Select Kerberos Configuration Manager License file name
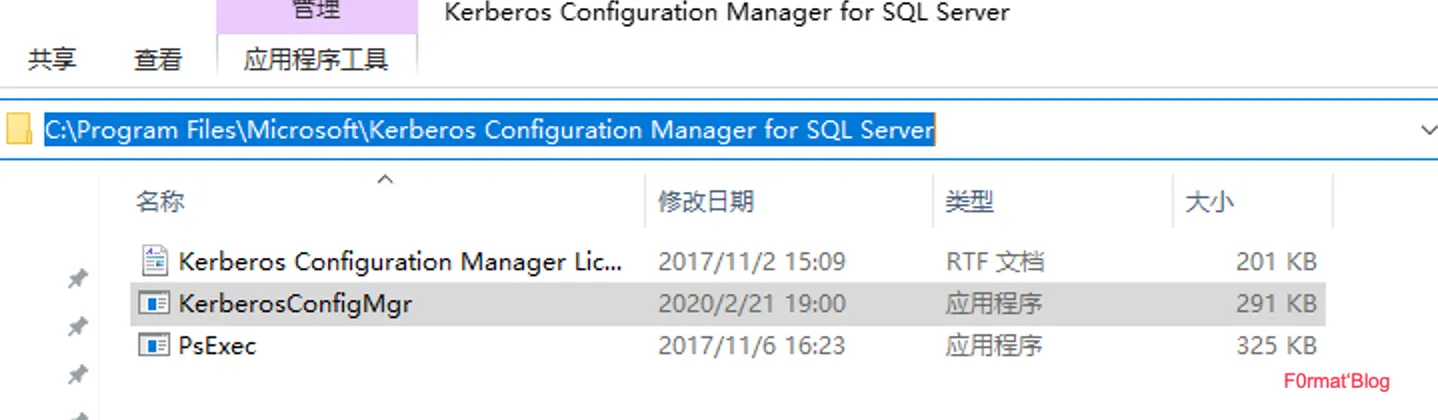This screenshot has width=1438, height=420. [x=400, y=262]
